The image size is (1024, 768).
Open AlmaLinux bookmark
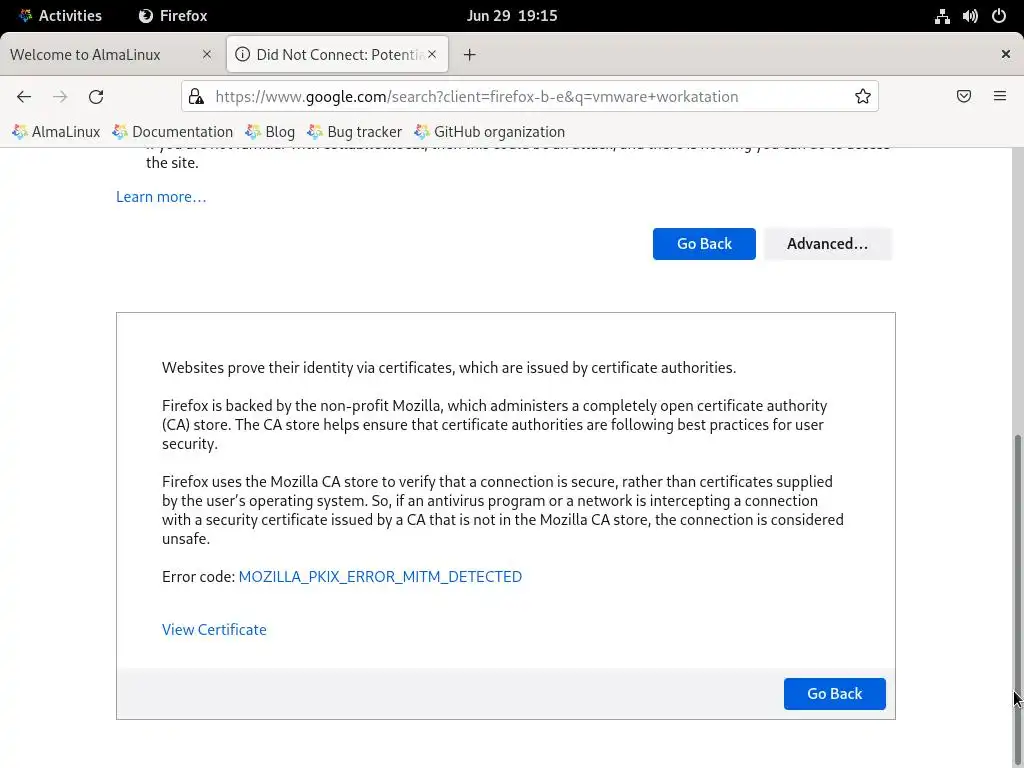pos(56,132)
